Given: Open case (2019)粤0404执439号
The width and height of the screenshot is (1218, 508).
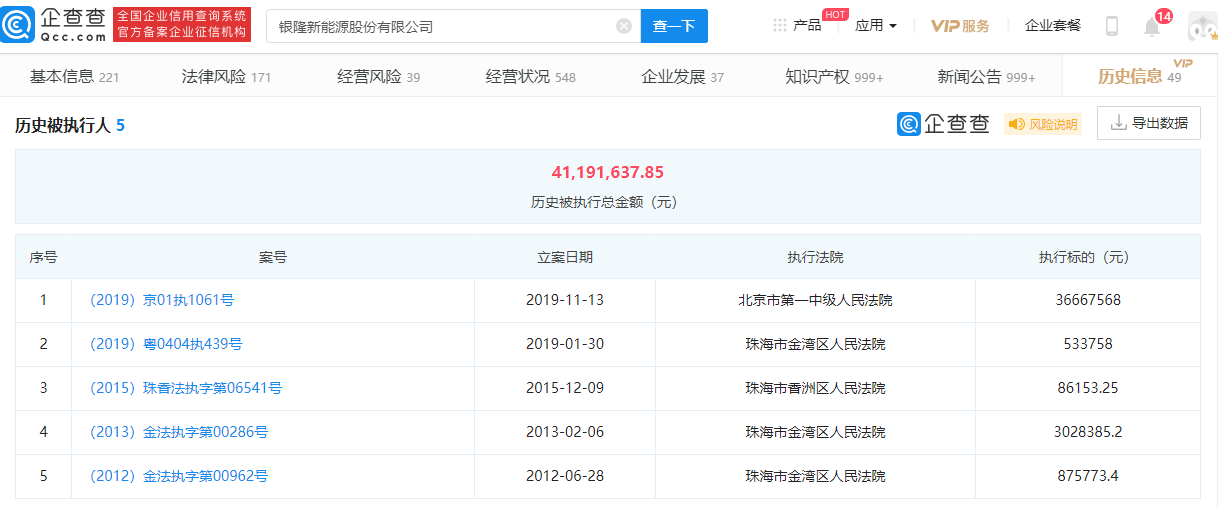Looking at the screenshot, I should [x=165, y=344].
